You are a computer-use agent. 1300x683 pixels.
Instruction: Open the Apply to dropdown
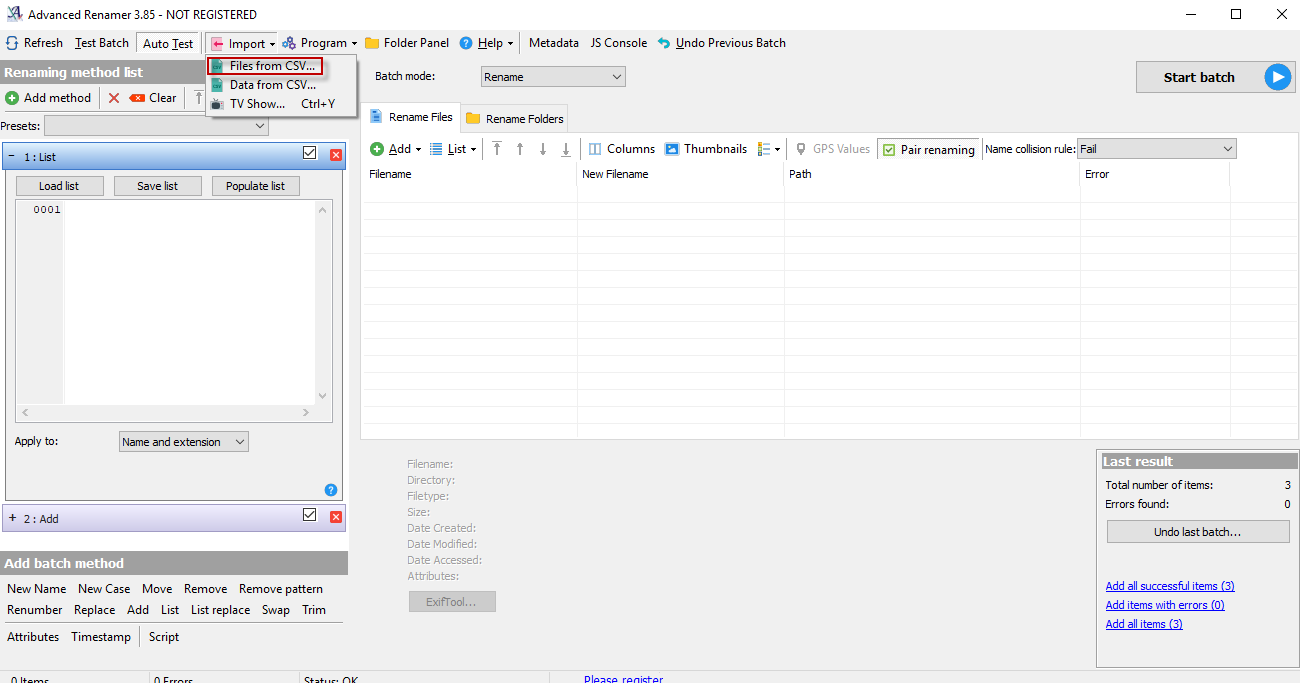pos(184,442)
